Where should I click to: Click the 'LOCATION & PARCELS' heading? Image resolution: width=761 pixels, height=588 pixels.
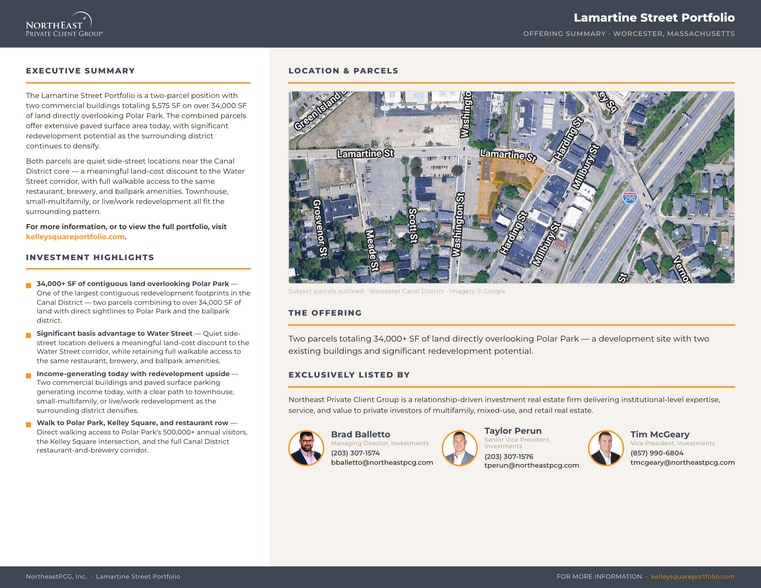pos(343,71)
